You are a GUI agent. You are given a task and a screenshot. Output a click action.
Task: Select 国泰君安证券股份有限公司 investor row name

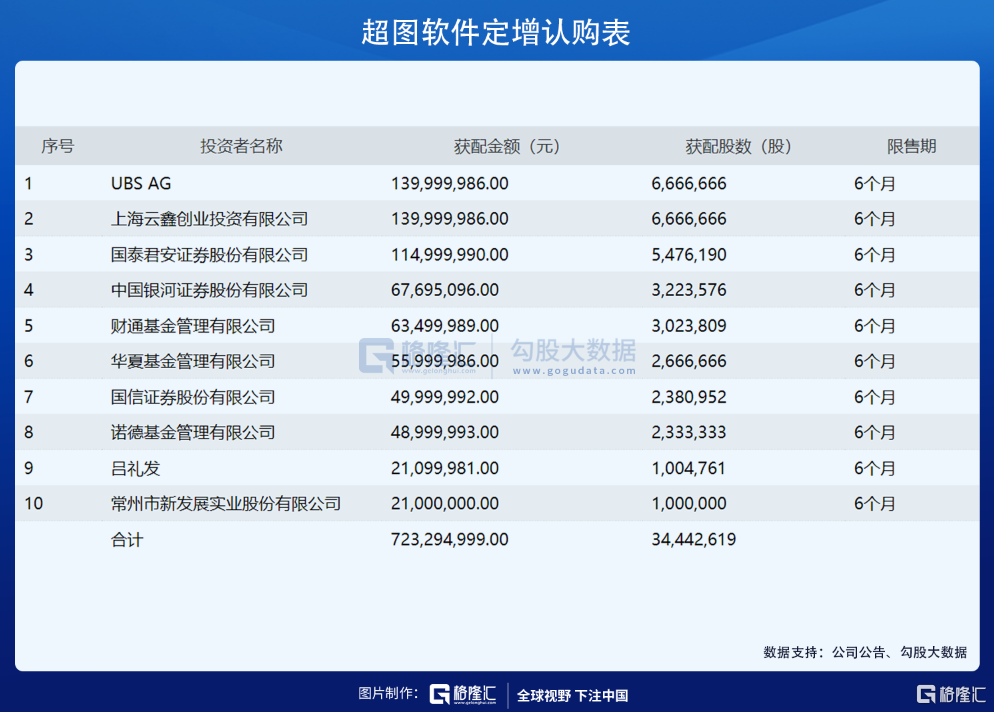coord(209,255)
